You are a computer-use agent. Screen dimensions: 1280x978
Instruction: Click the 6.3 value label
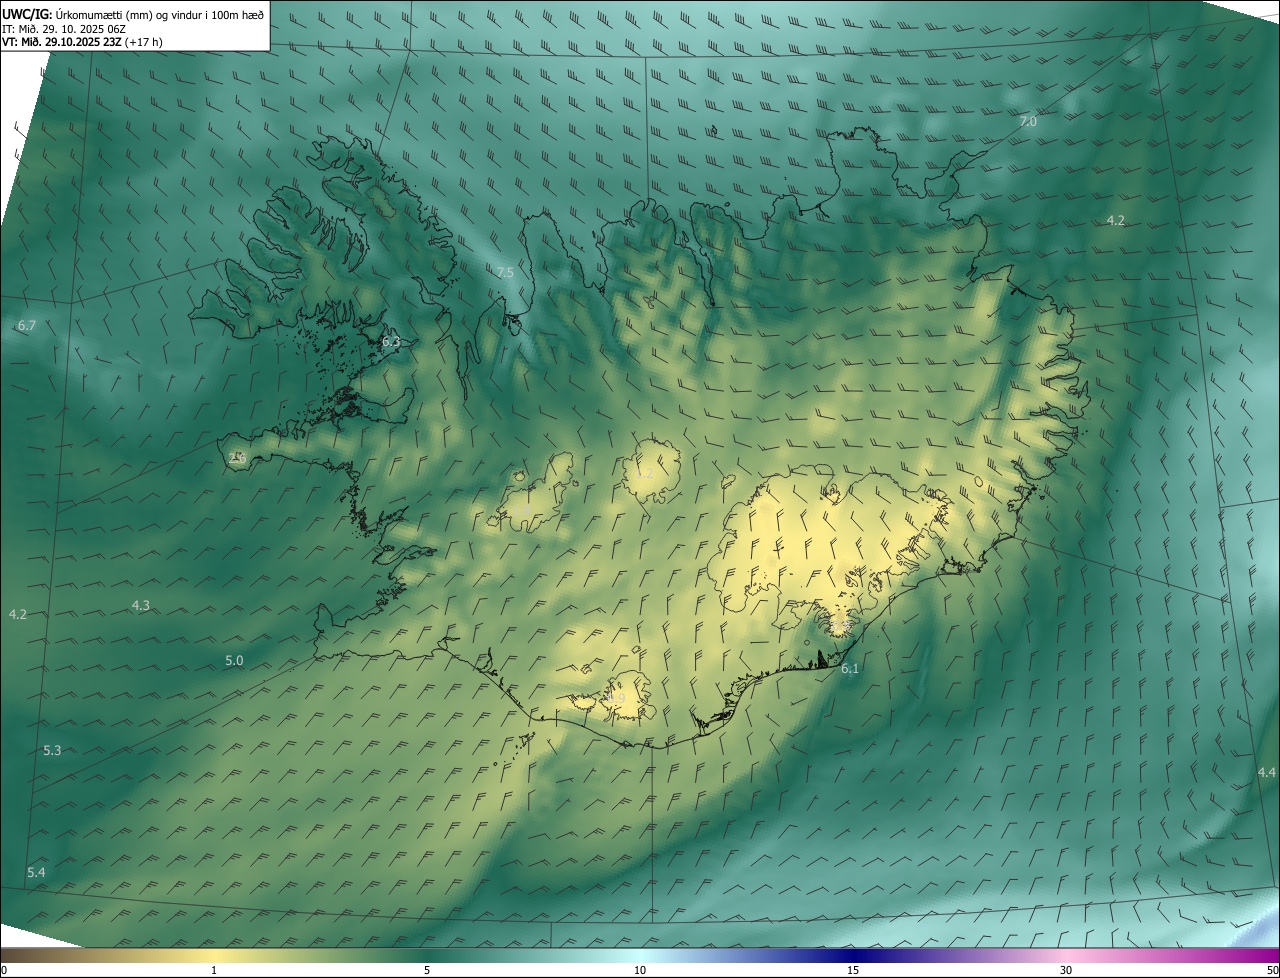coord(391,341)
